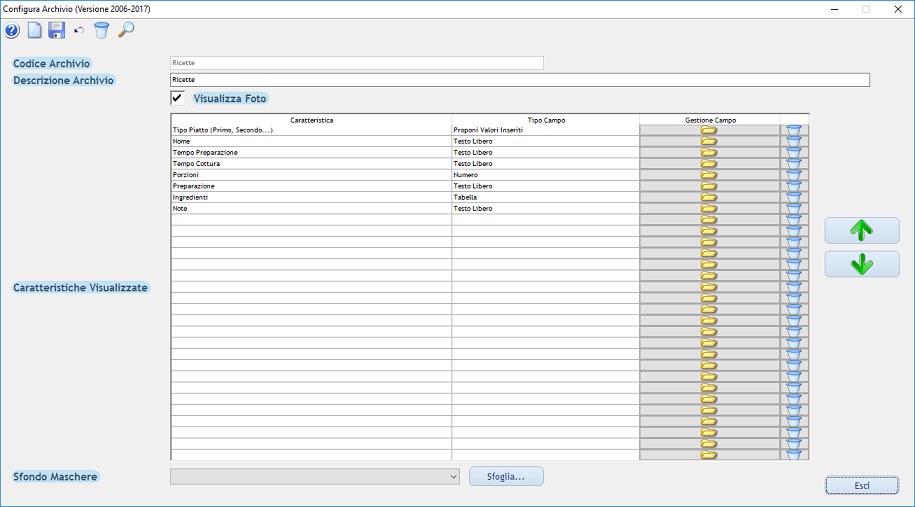
Task: Click the Visualizza Foto label
Action: pos(230,99)
